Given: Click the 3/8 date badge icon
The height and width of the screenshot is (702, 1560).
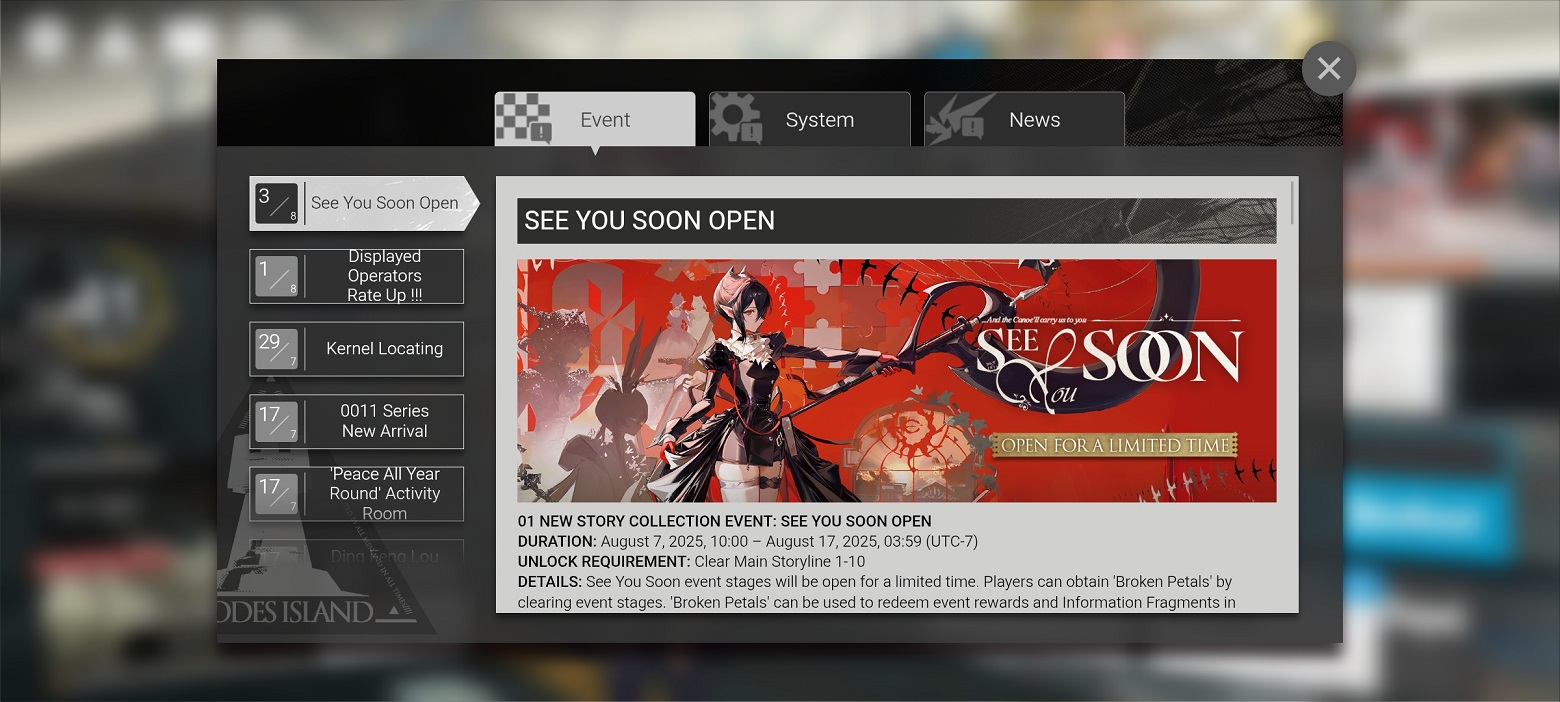Looking at the screenshot, I should 276,203.
